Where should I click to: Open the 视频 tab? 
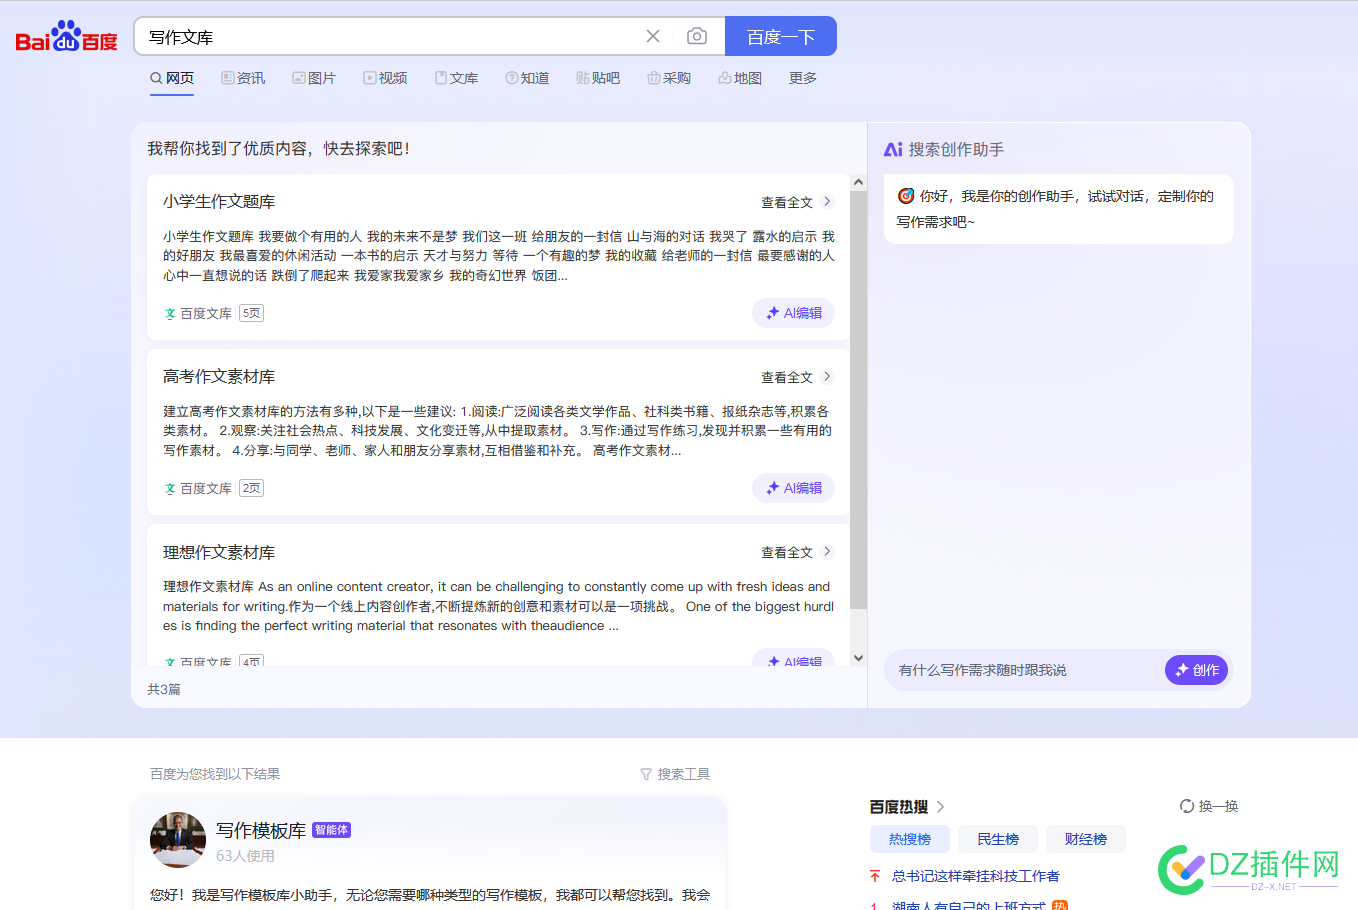click(385, 78)
